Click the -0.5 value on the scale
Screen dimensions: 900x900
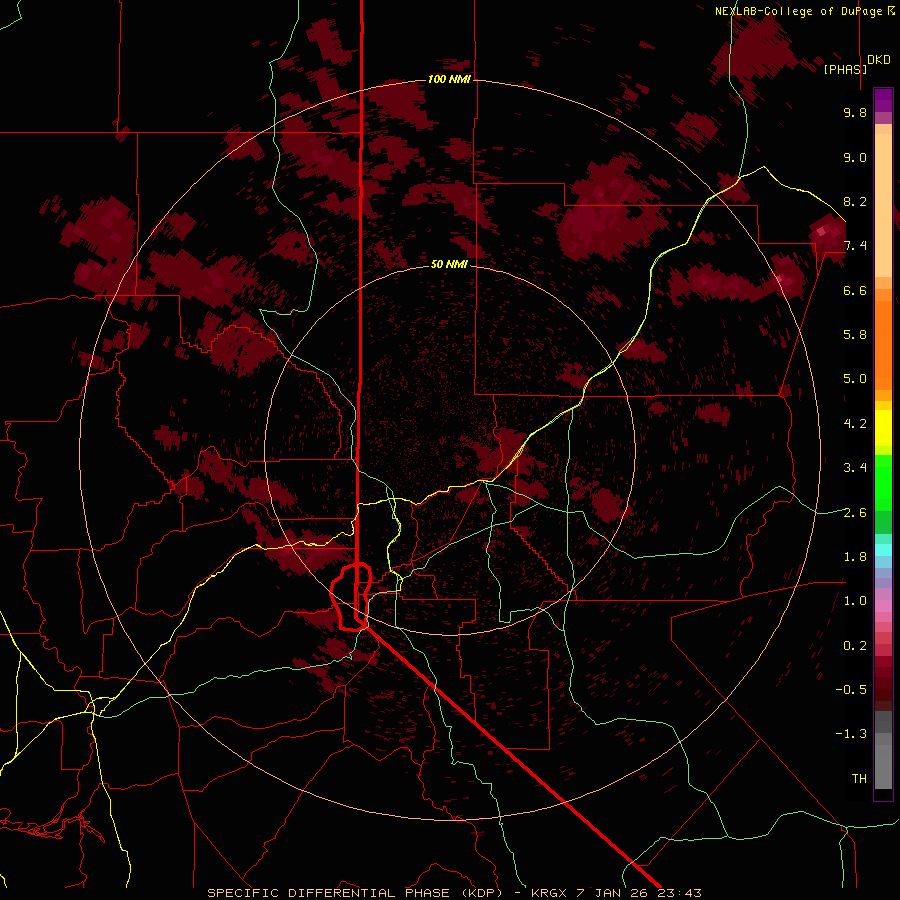pyautogui.click(x=851, y=690)
